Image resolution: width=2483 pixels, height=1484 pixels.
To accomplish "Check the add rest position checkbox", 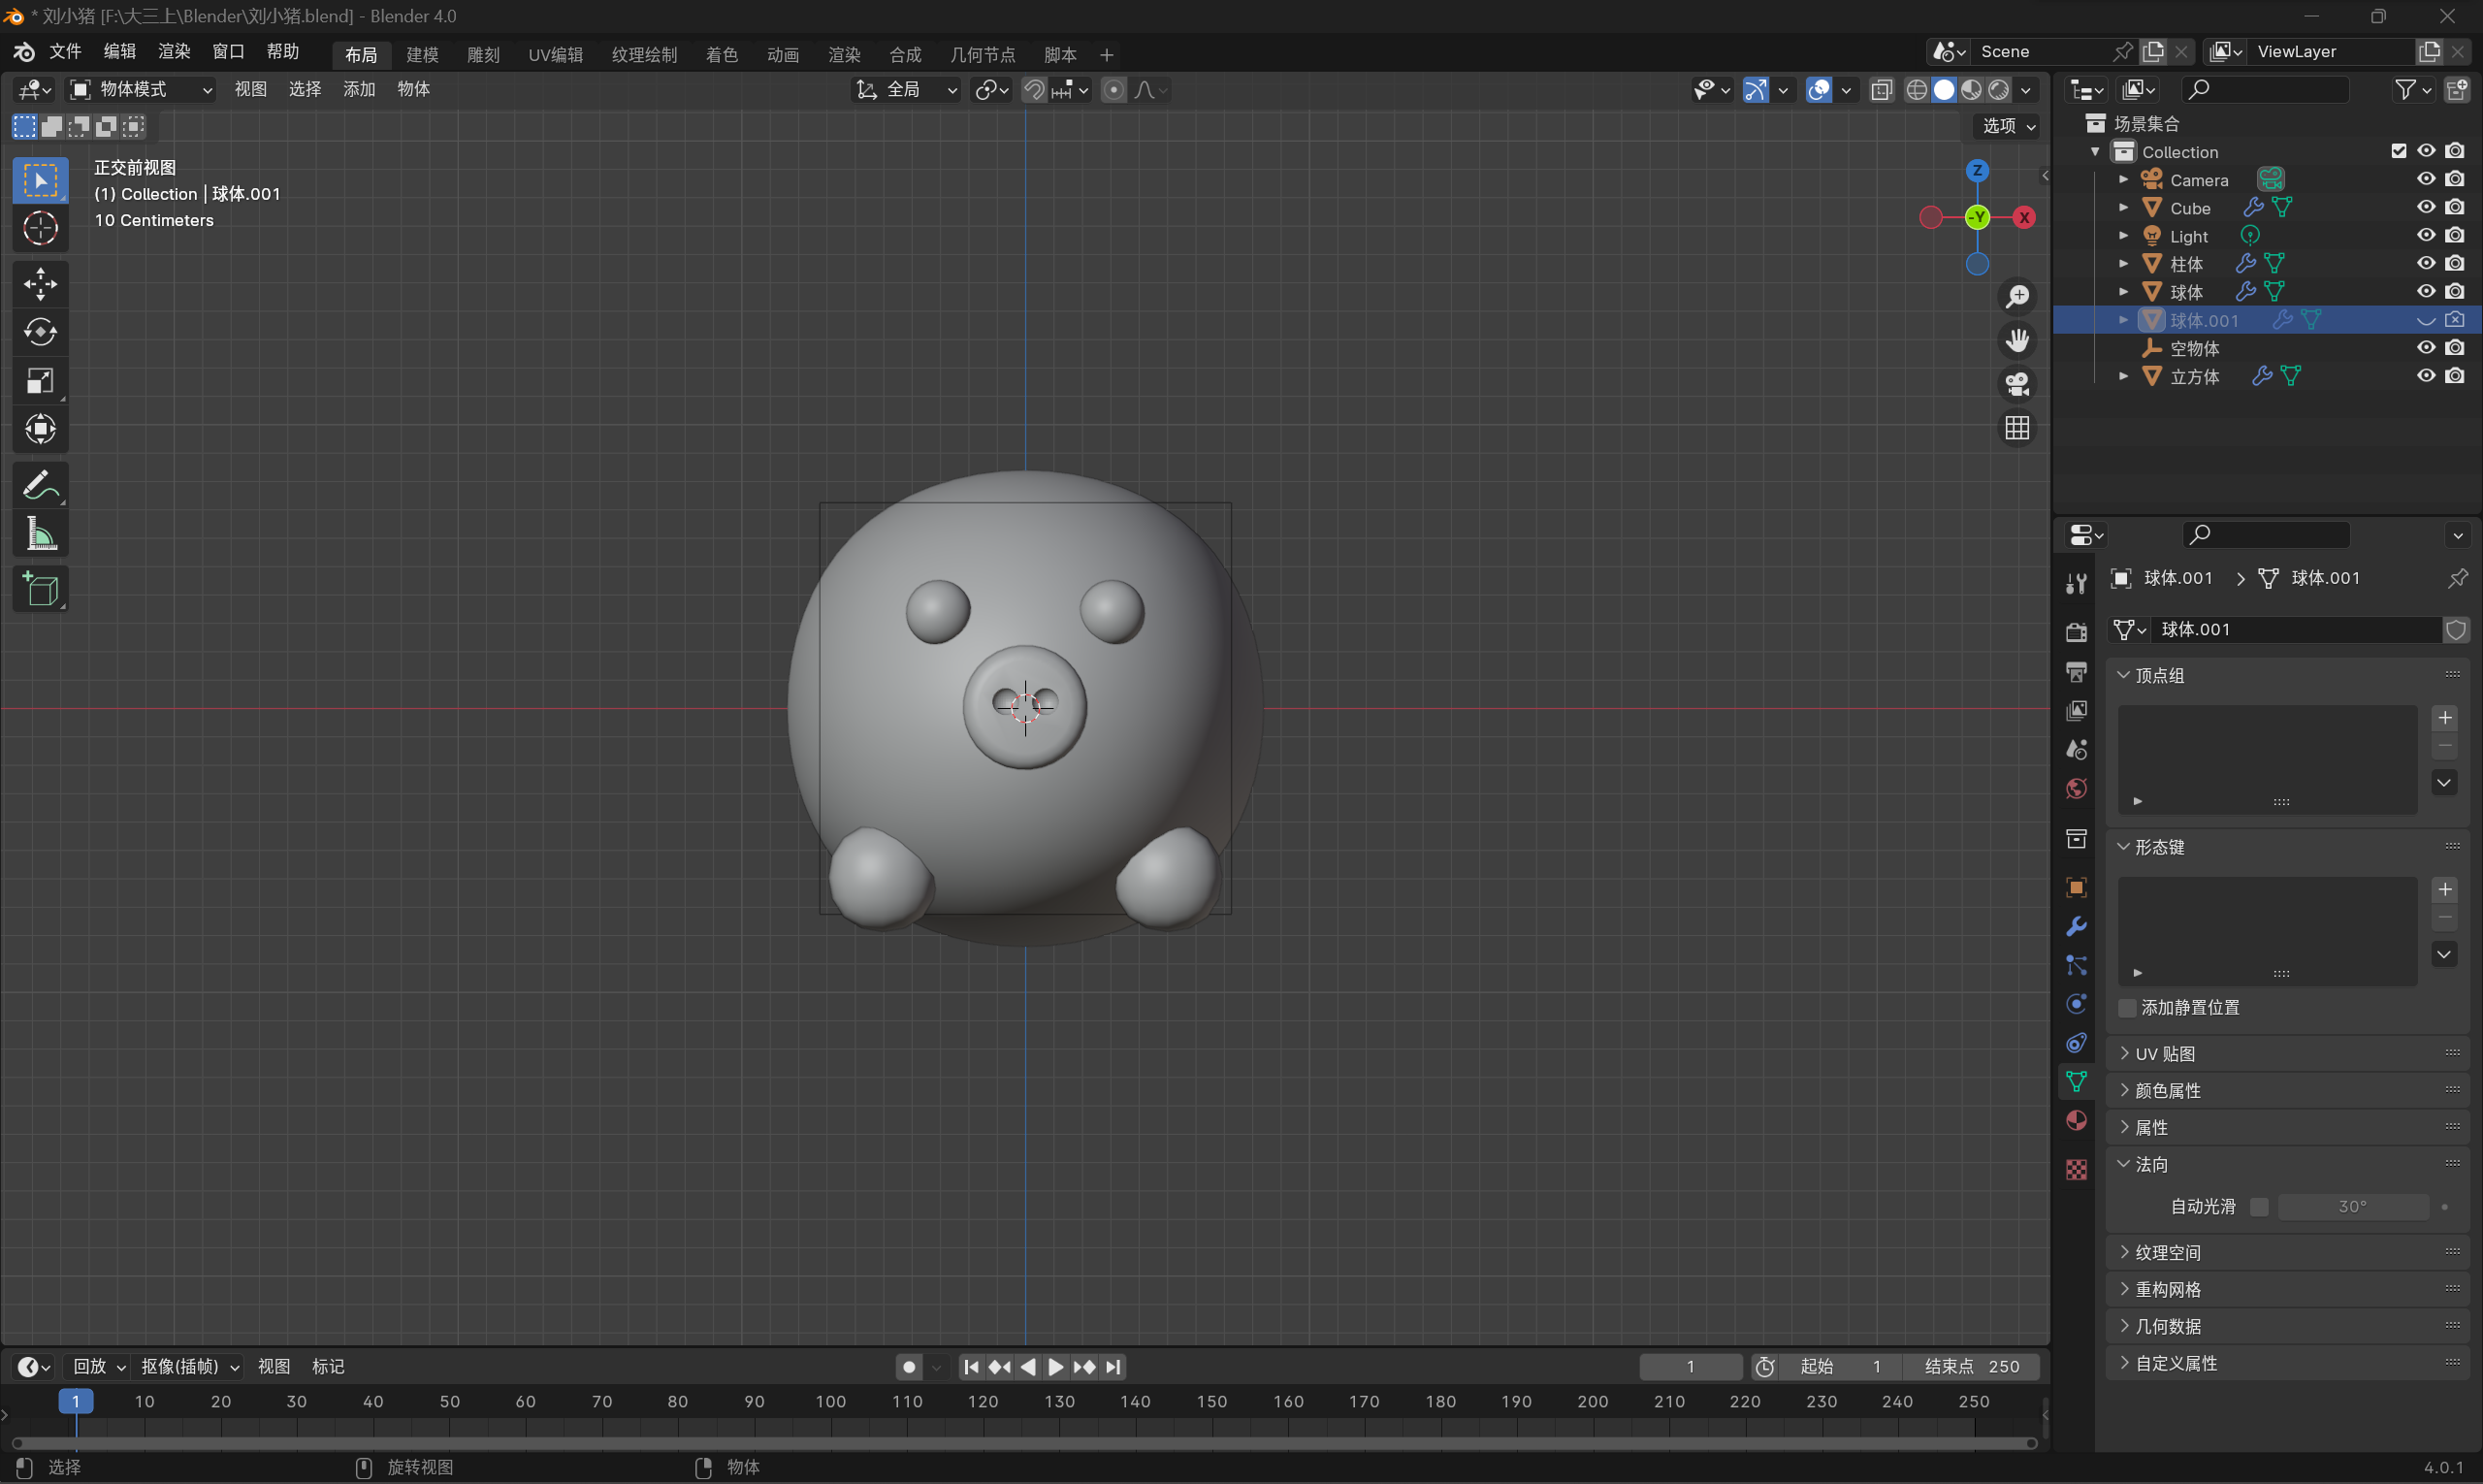I will 2127,1008.
